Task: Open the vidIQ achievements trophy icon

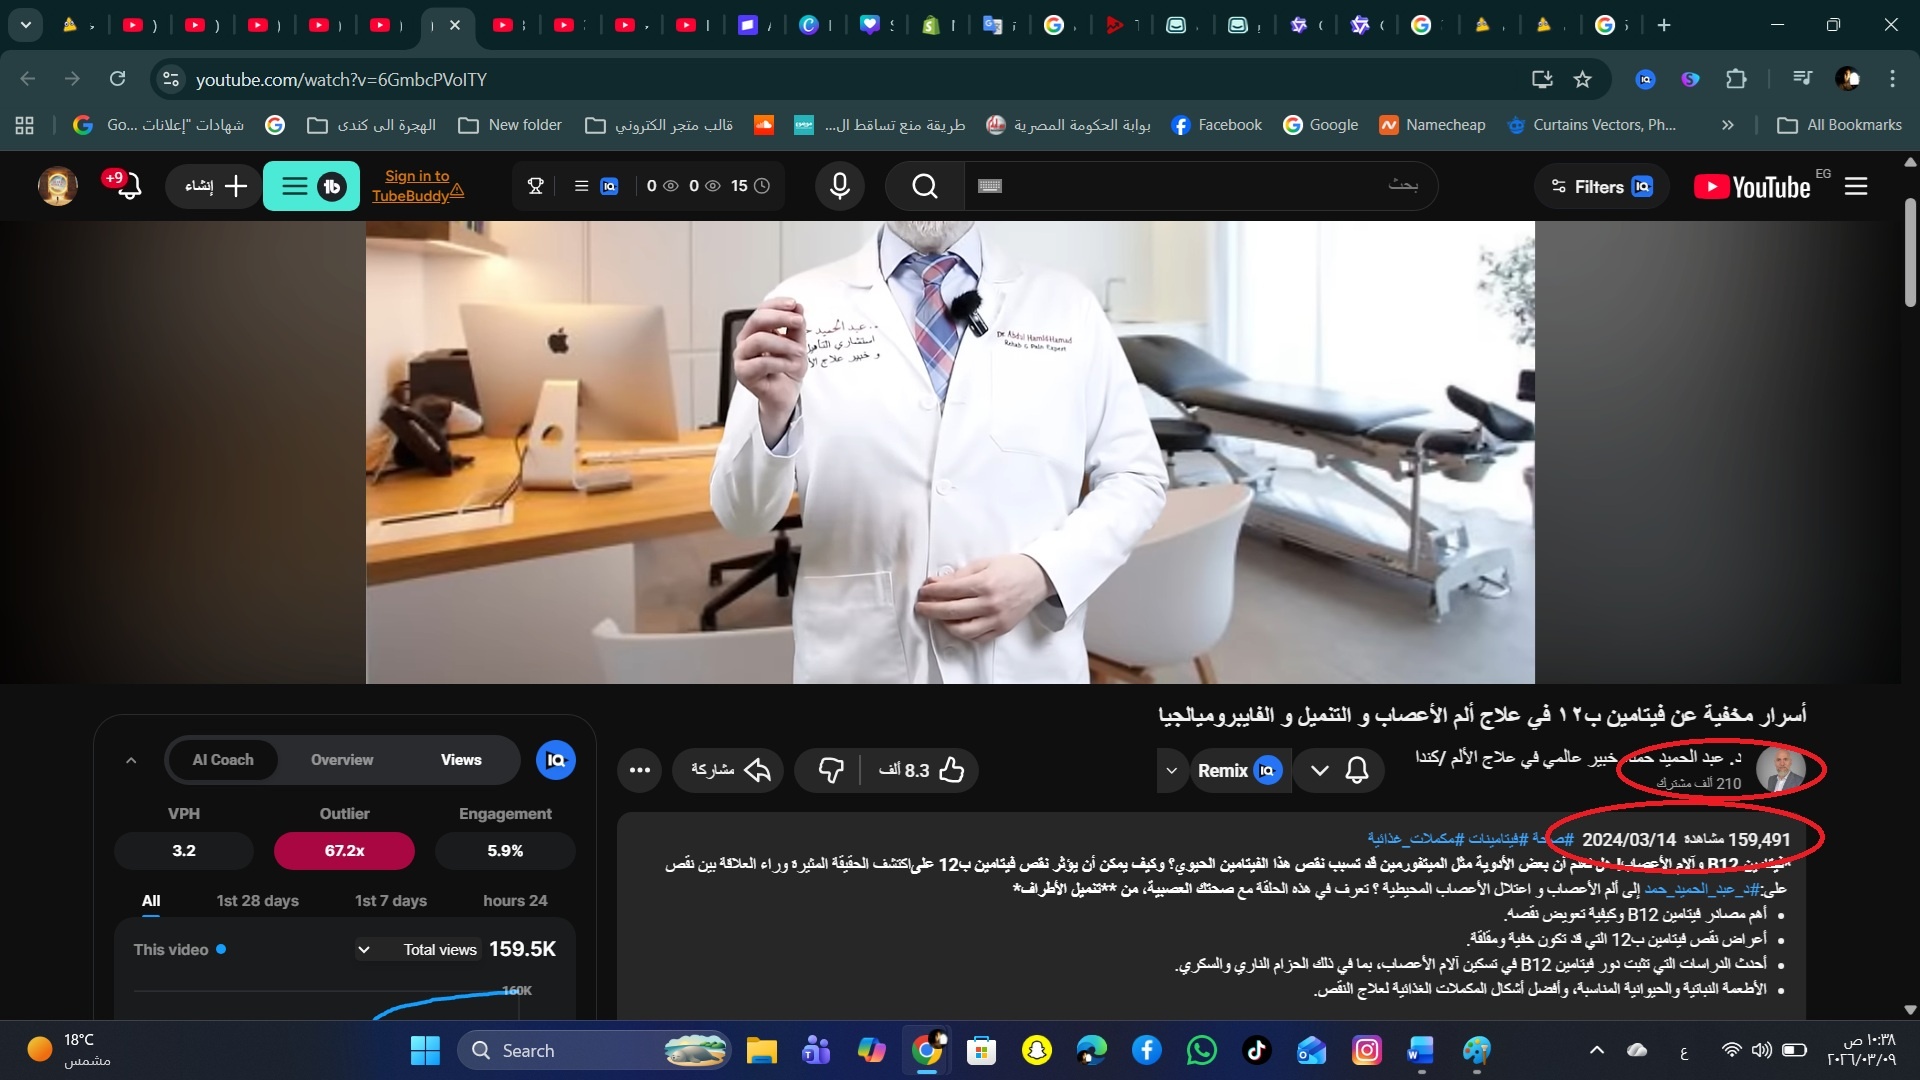Action: point(535,186)
